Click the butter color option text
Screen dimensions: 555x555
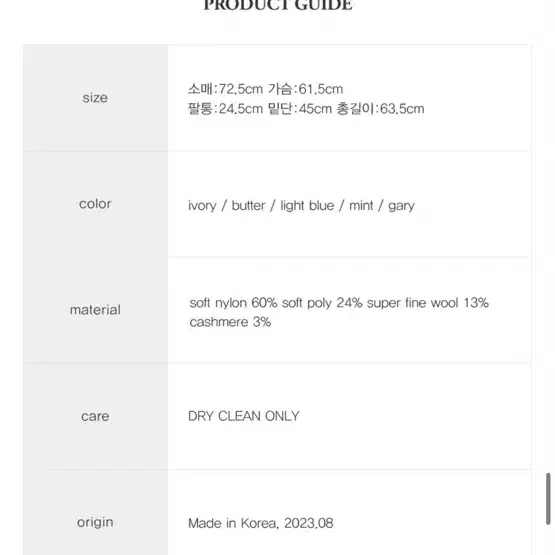[x=248, y=206]
